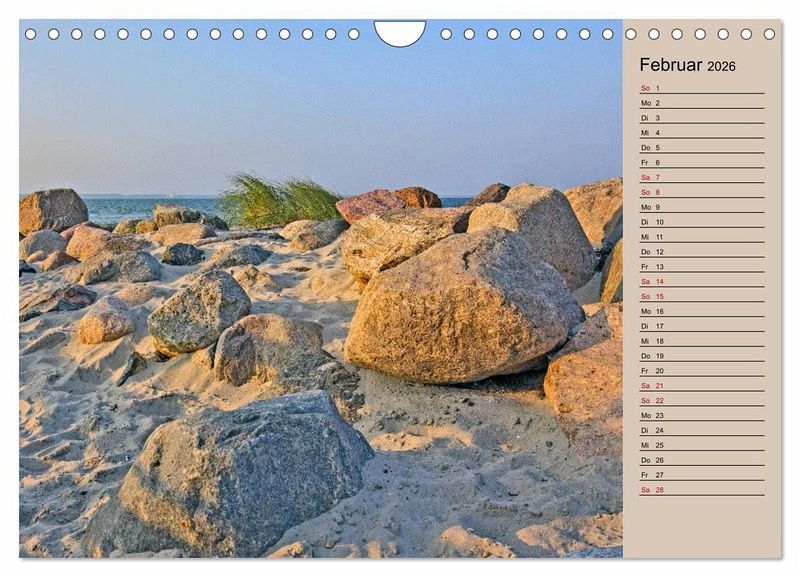Select the So 22 date entry

pos(700,400)
